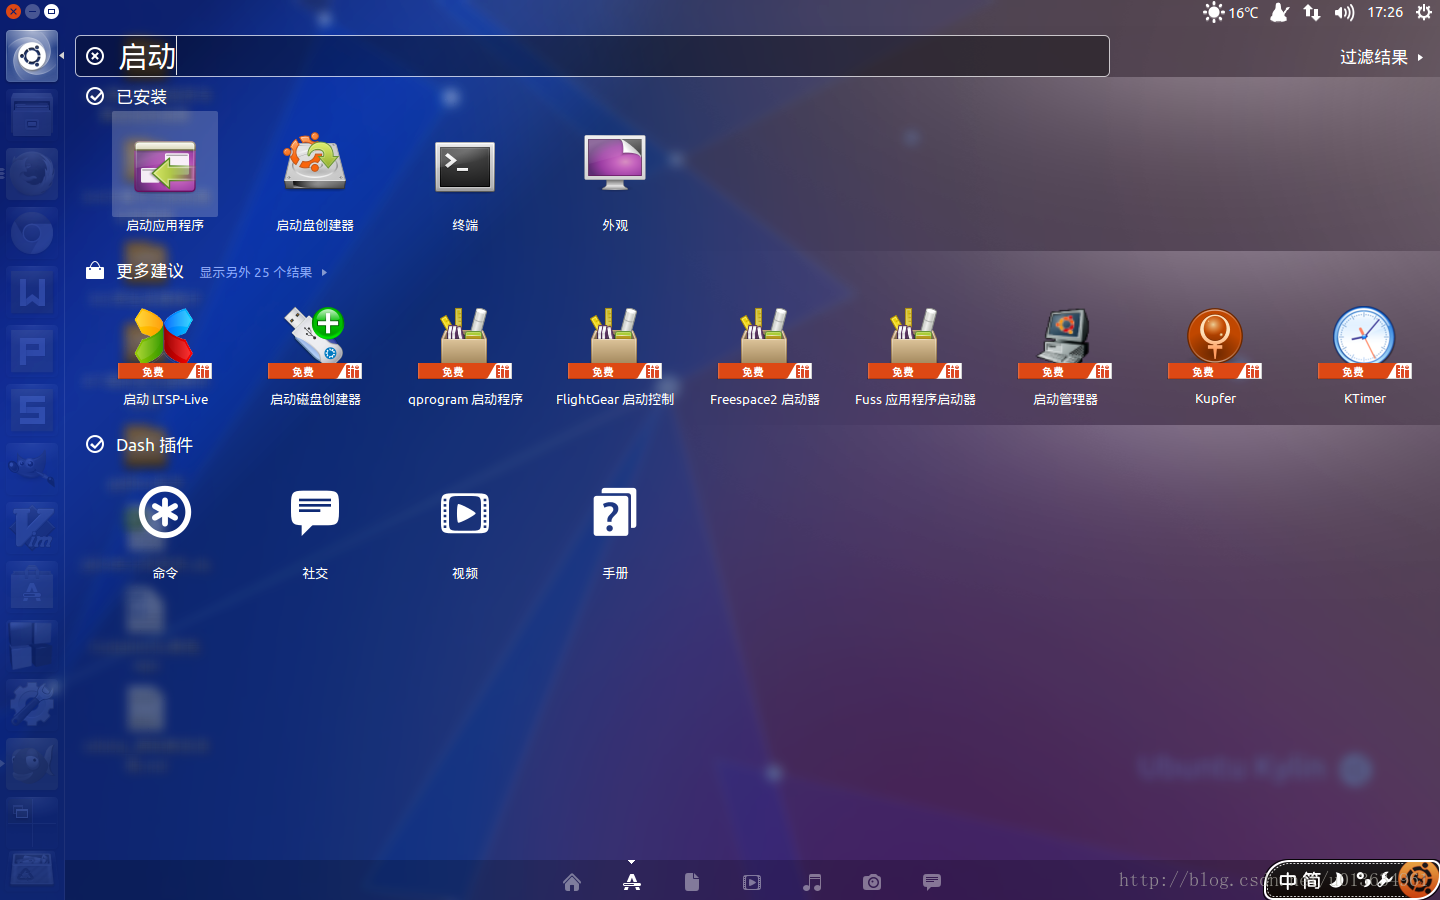Screen dimensions: 1440x900
Task: Open the notification bell indicator
Action: click(1280, 12)
